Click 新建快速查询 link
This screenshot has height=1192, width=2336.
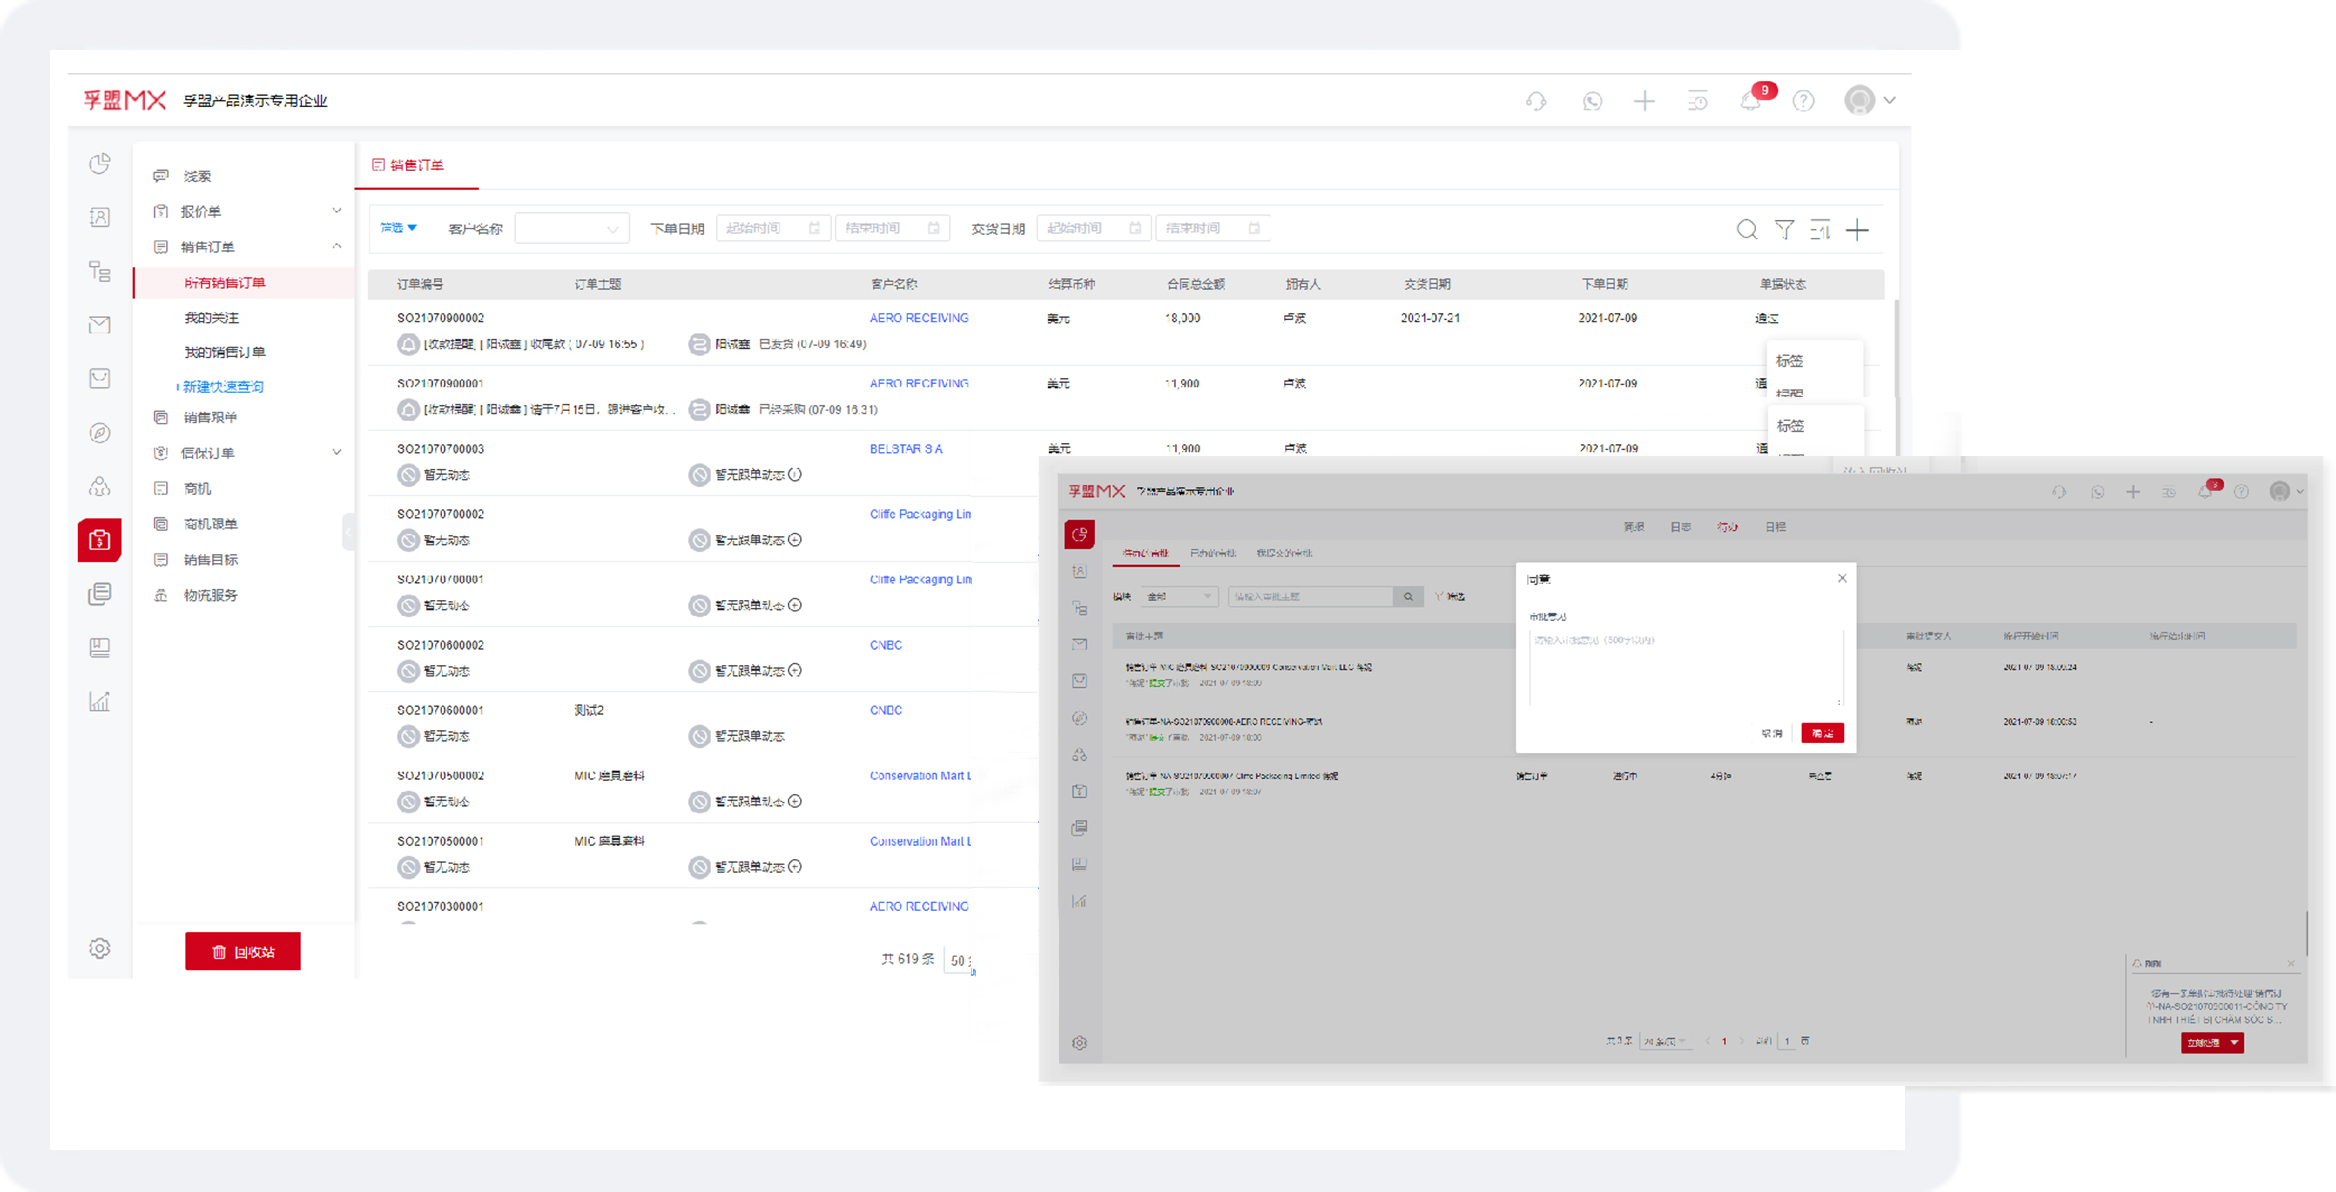coord(223,386)
